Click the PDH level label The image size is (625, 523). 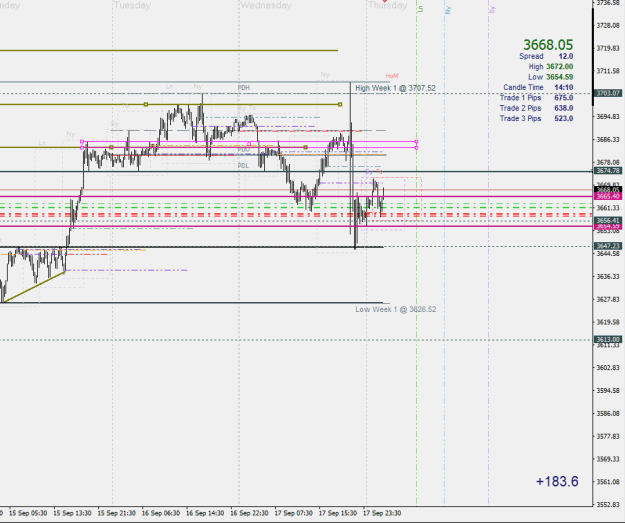coord(244,88)
